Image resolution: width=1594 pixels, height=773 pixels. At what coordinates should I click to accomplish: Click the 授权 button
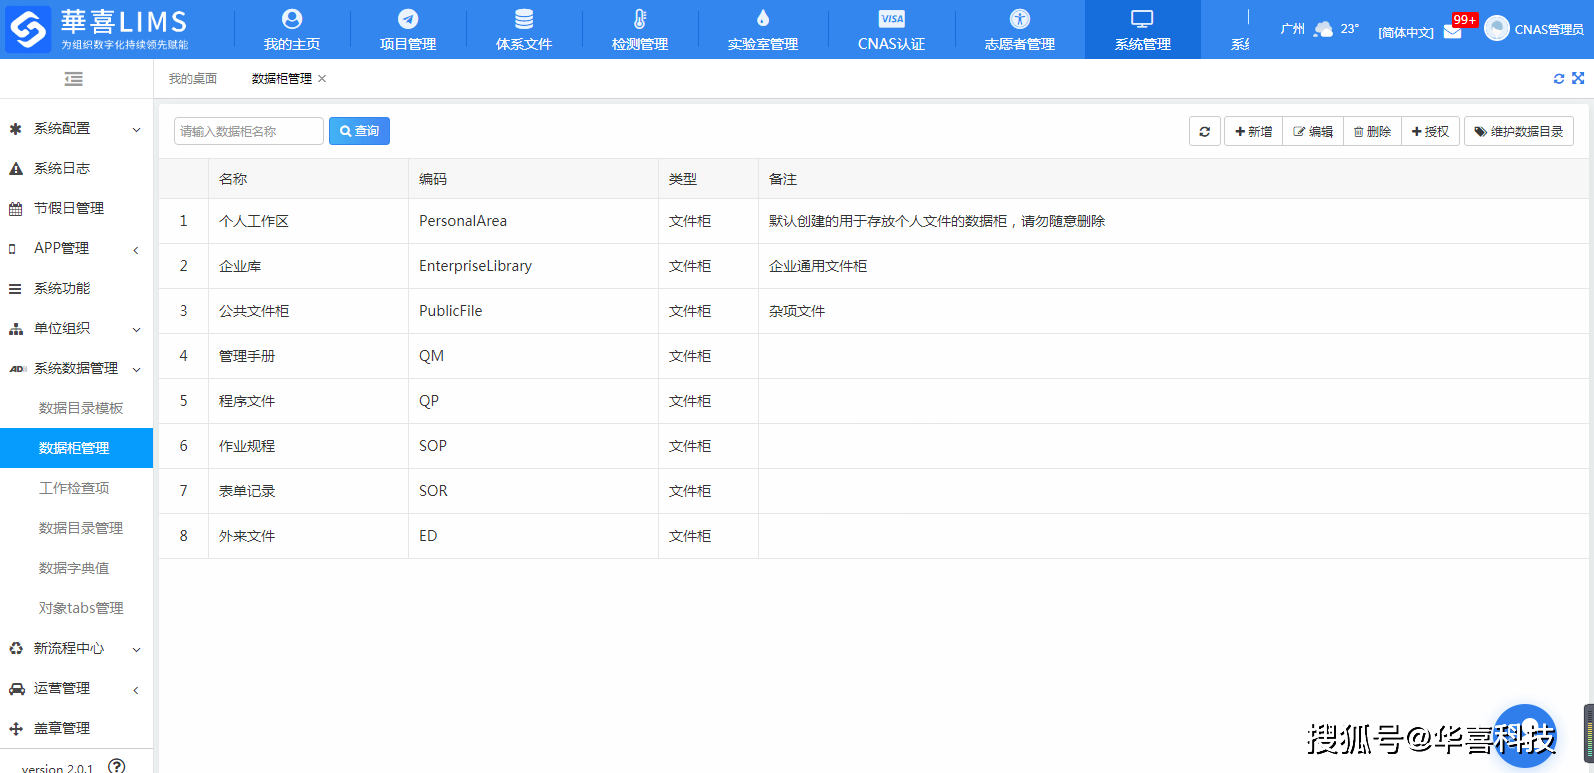[1430, 131]
